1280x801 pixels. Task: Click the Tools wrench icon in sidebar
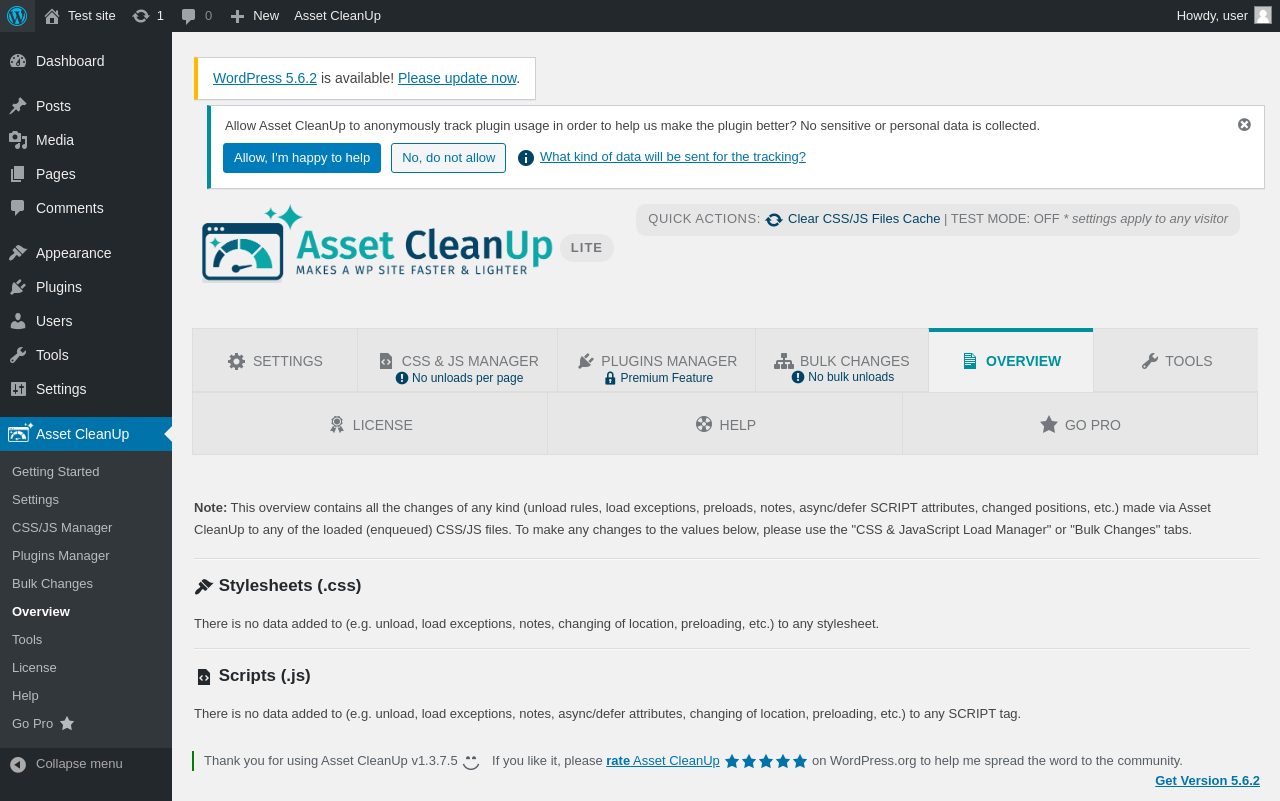coord(18,355)
